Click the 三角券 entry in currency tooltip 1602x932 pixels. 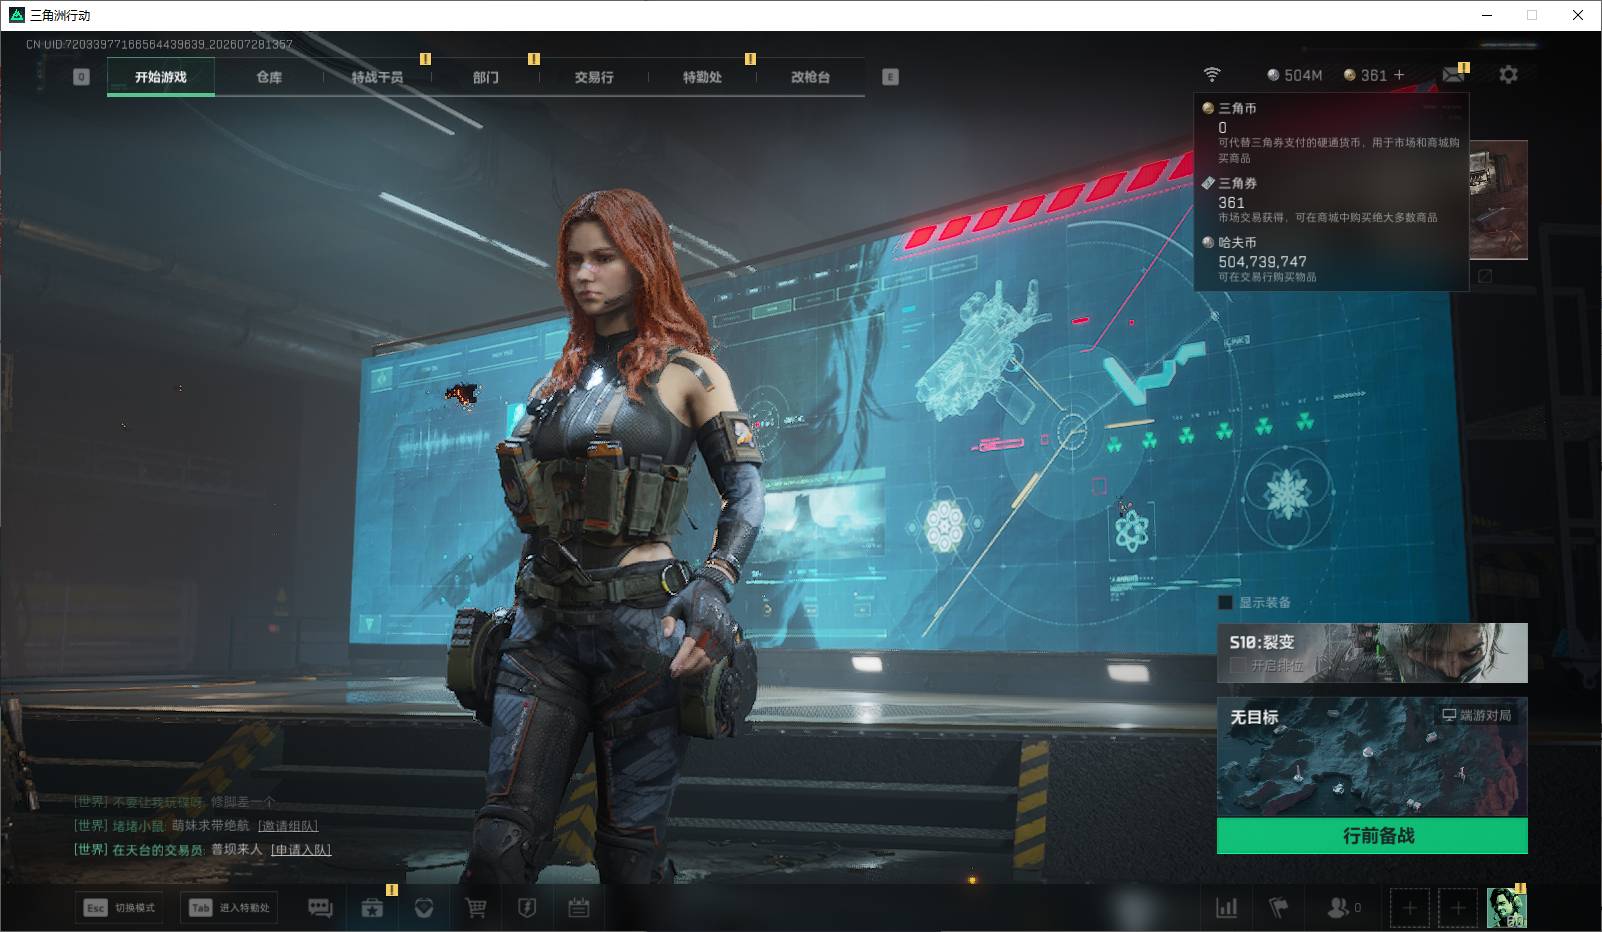(1237, 183)
